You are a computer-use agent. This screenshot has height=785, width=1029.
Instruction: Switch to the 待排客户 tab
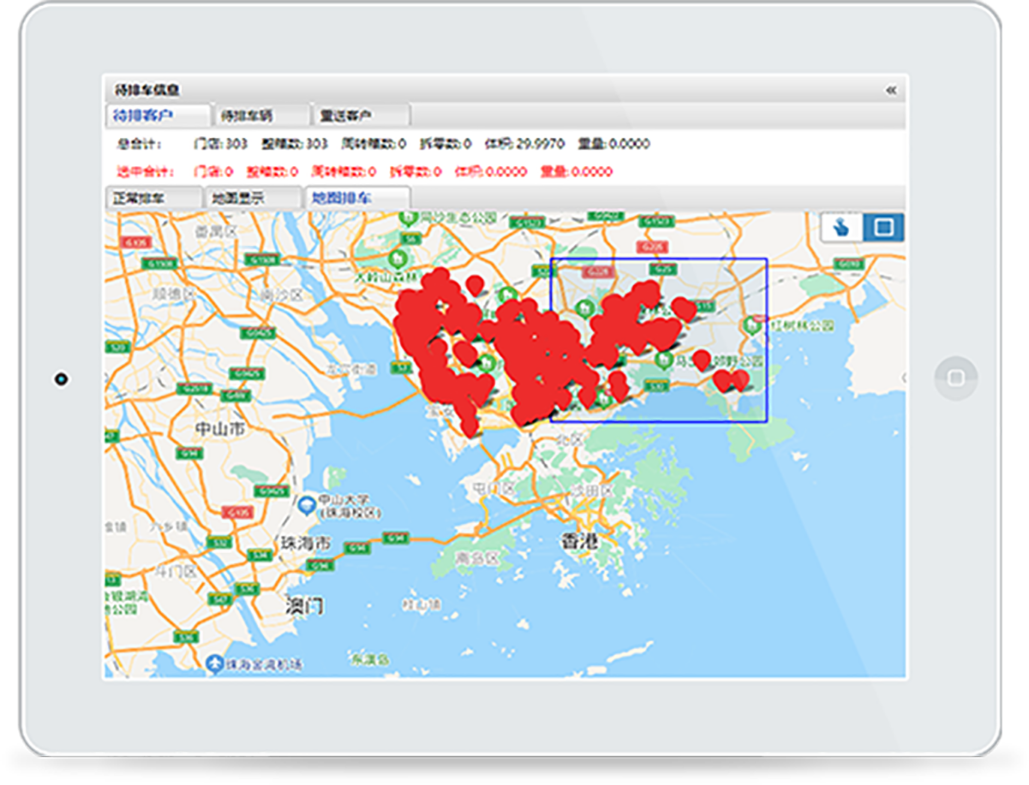[158, 116]
